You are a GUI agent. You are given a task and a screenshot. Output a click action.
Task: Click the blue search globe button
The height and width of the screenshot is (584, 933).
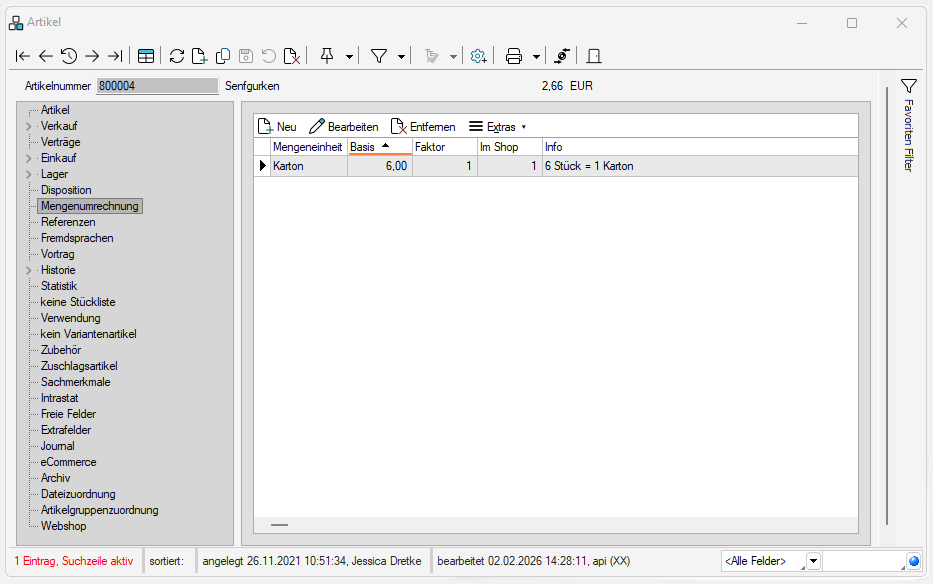point(914,561)
